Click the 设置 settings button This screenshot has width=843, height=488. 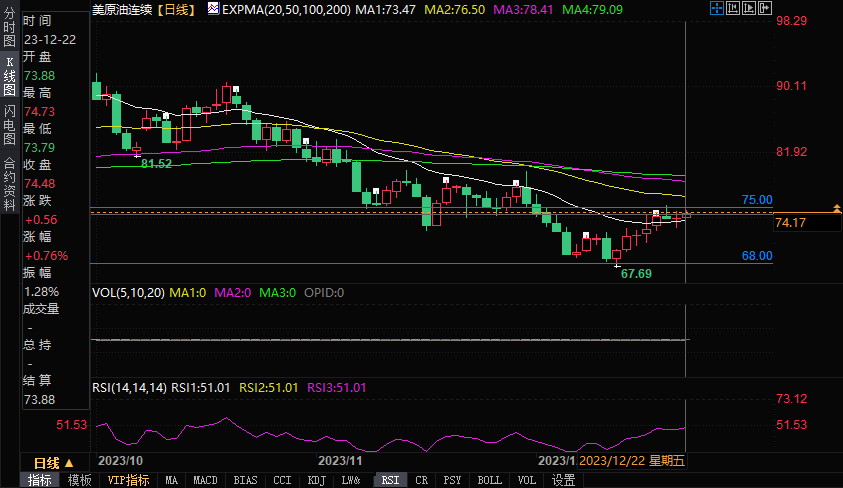(x=564, y=480)
